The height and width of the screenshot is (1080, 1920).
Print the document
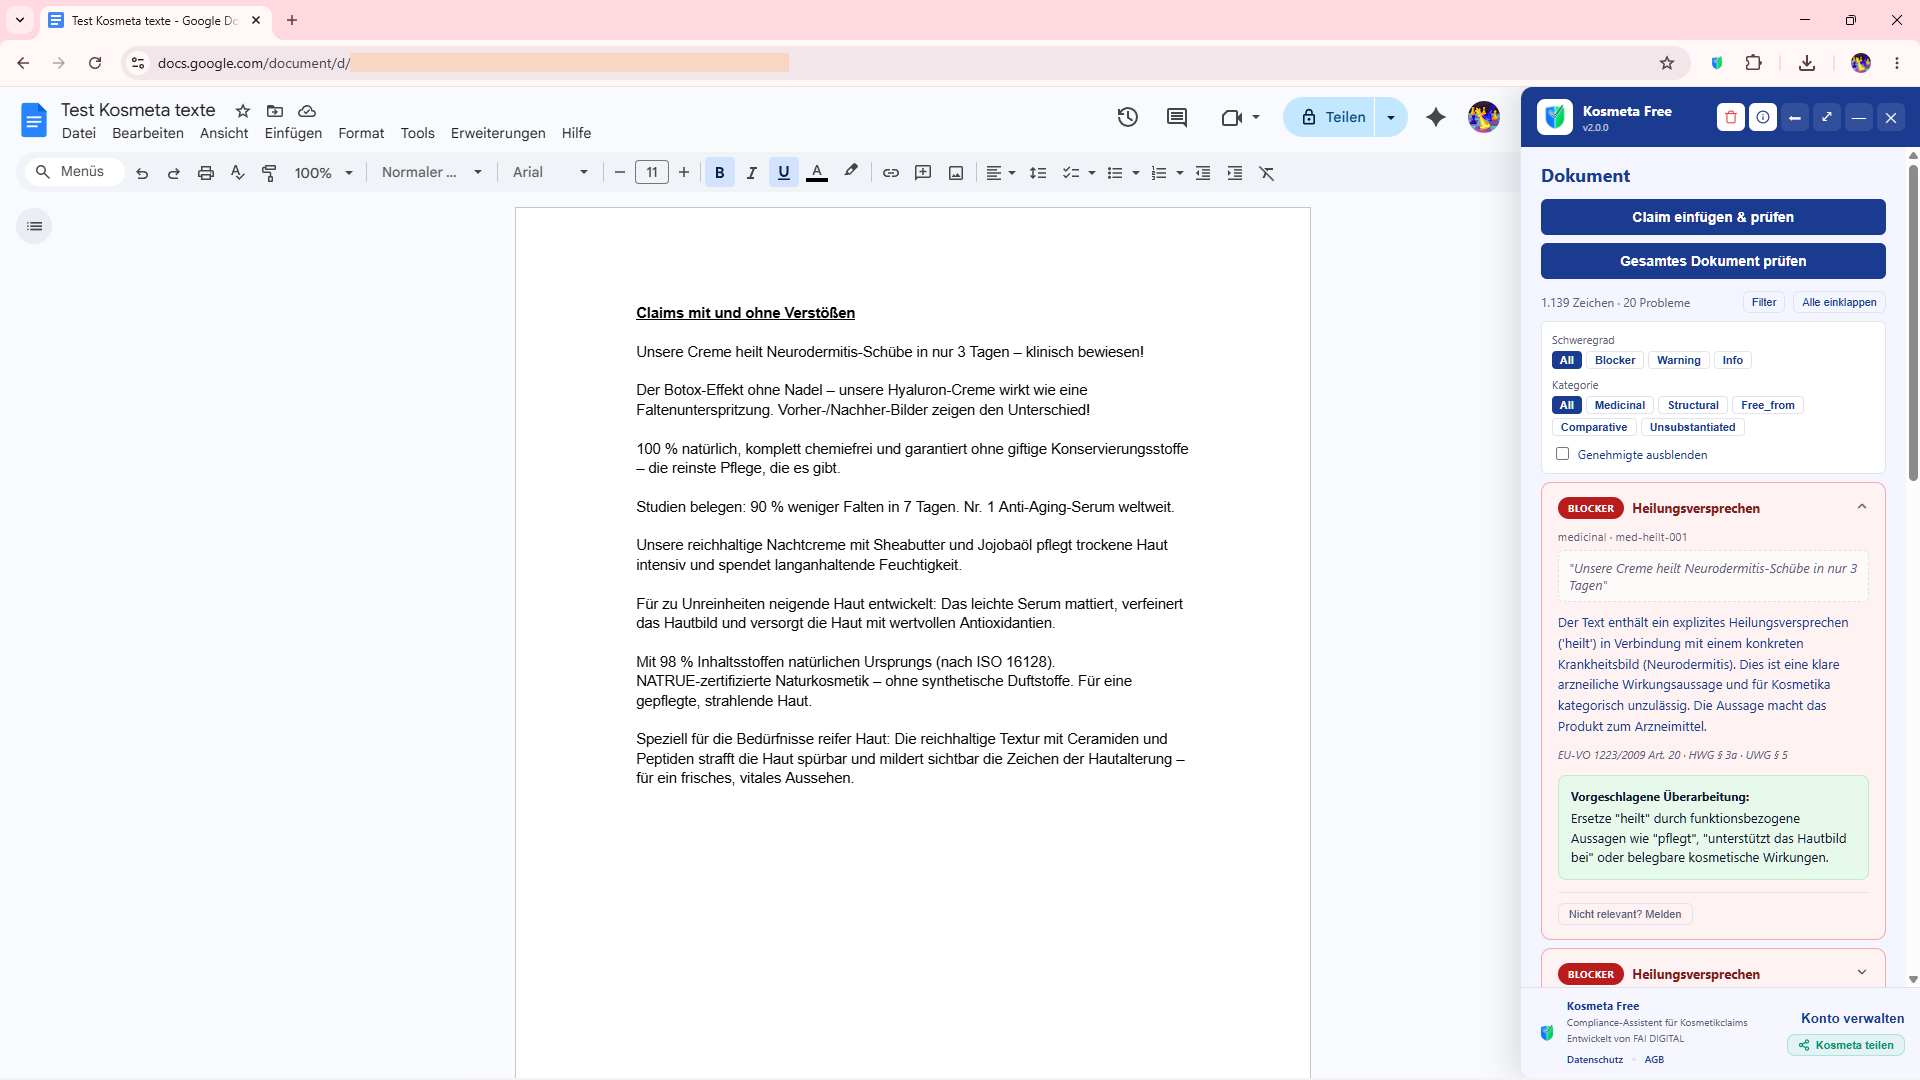click(x=206, y=173)
